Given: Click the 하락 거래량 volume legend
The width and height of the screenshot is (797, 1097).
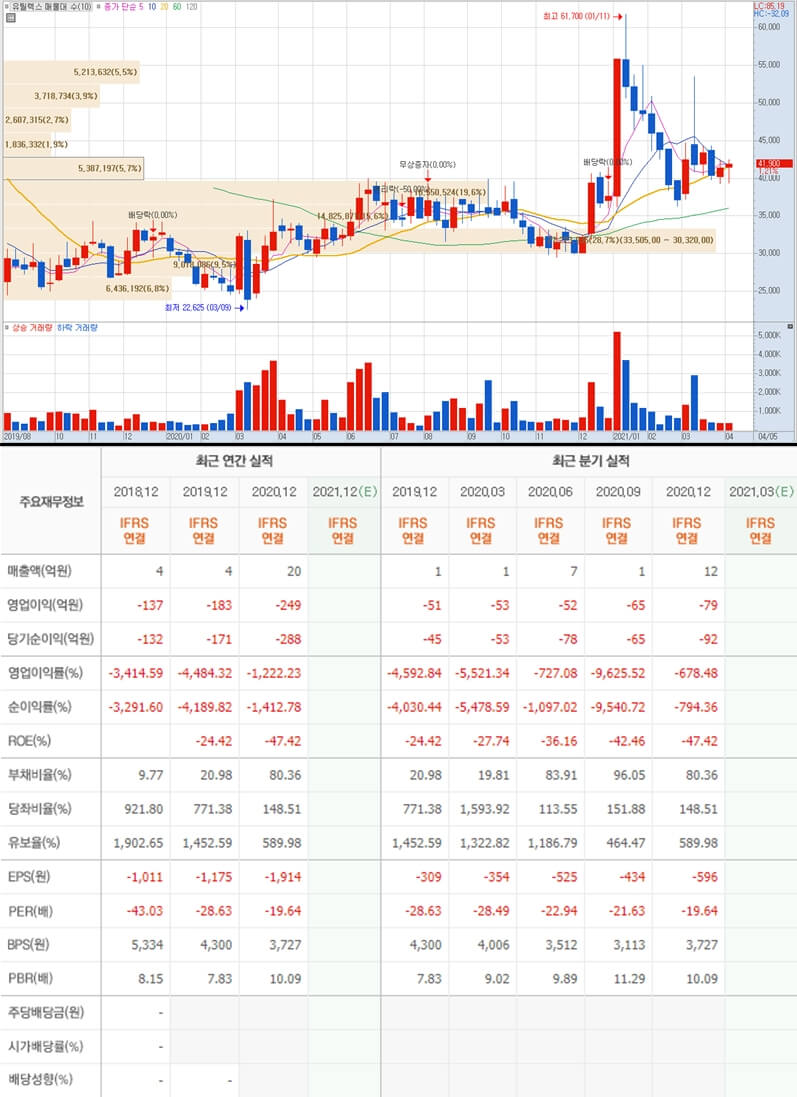Looking at the screenshot, I should [x=77, y=327].
